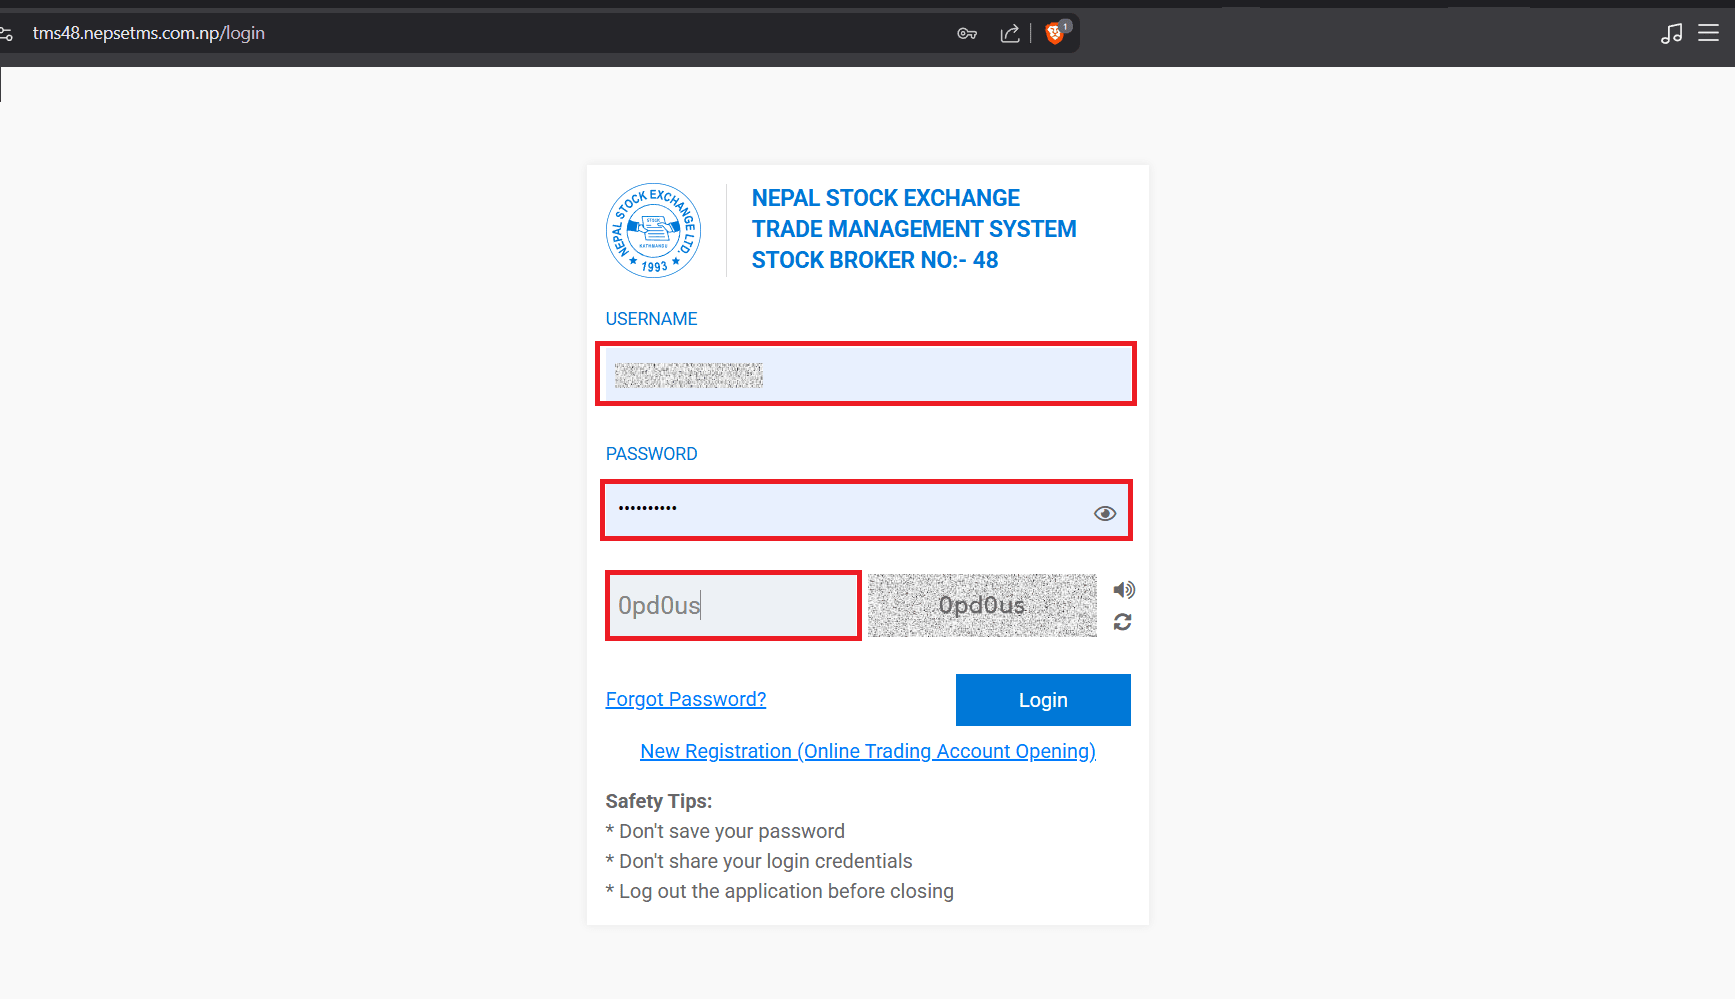Click the STOCK BROKER NO:- 48 text
Screen dimensions: 1735x999
(875, 260)
